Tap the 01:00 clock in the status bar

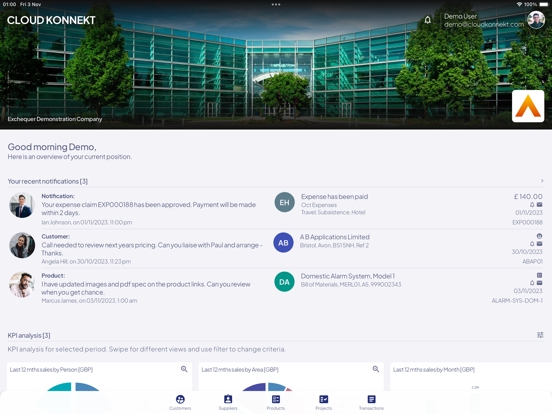coord(9,4)
